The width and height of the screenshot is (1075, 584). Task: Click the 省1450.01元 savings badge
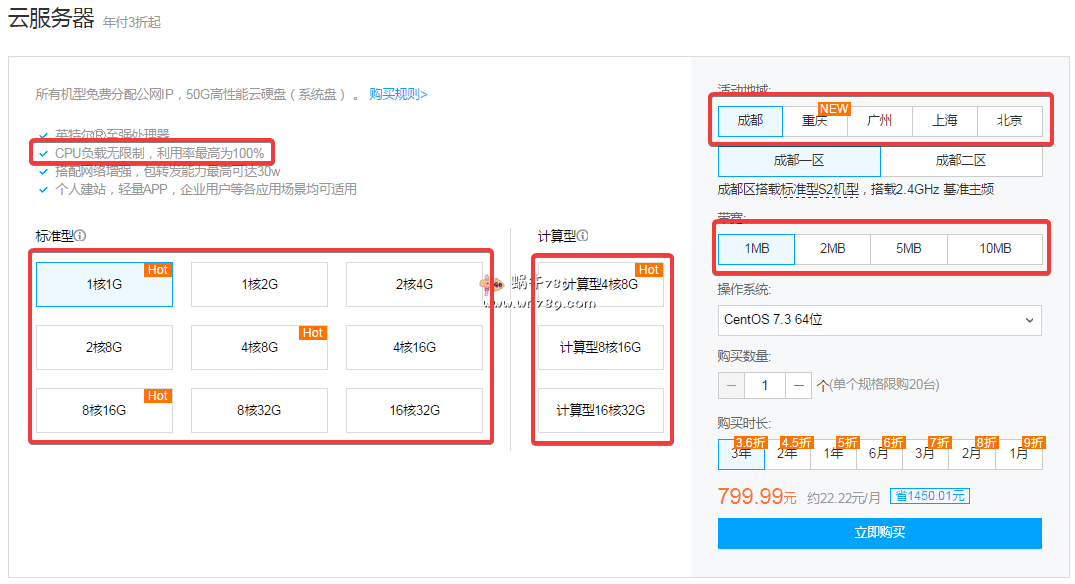[x=929, y=497]
